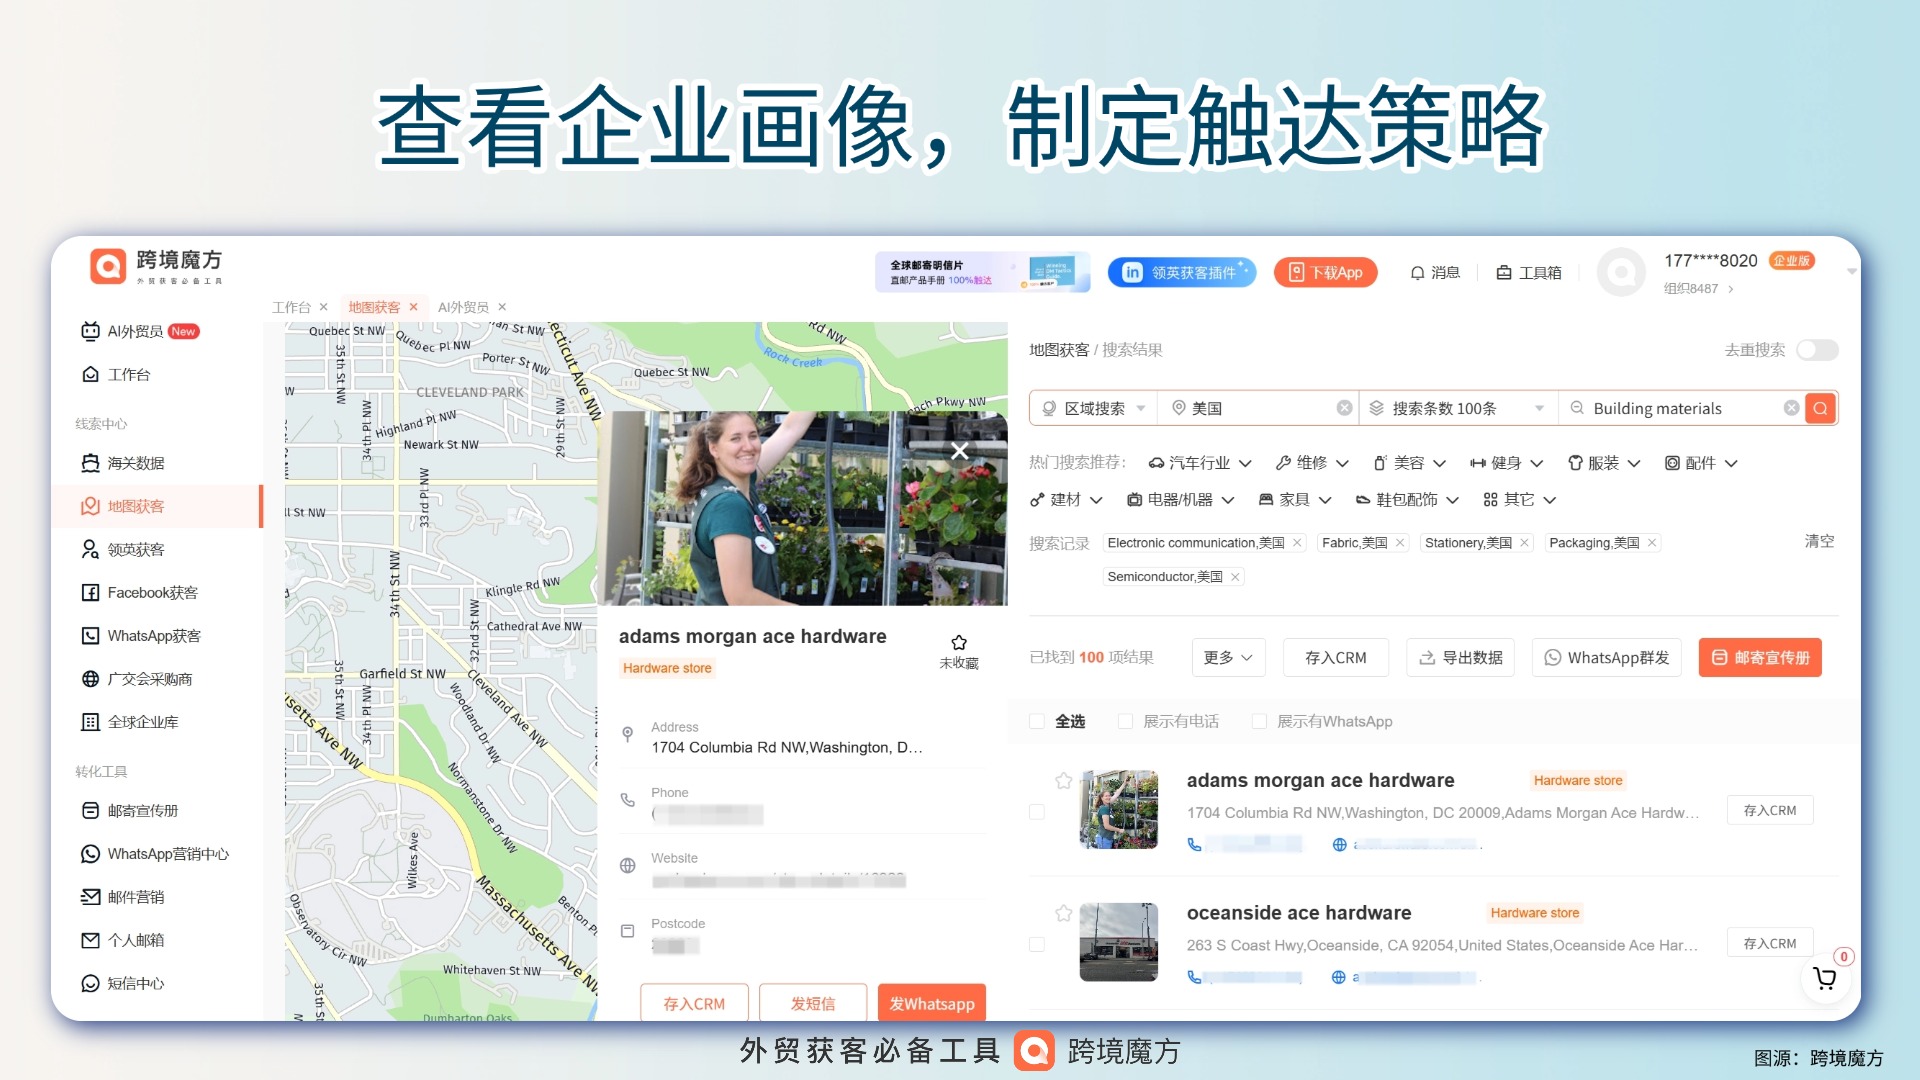Image resolution: width=1920 pixels, height=1080 pixels.
Task: Favorite the oceanside ace hardware result
Action: tap(1063, 913)
